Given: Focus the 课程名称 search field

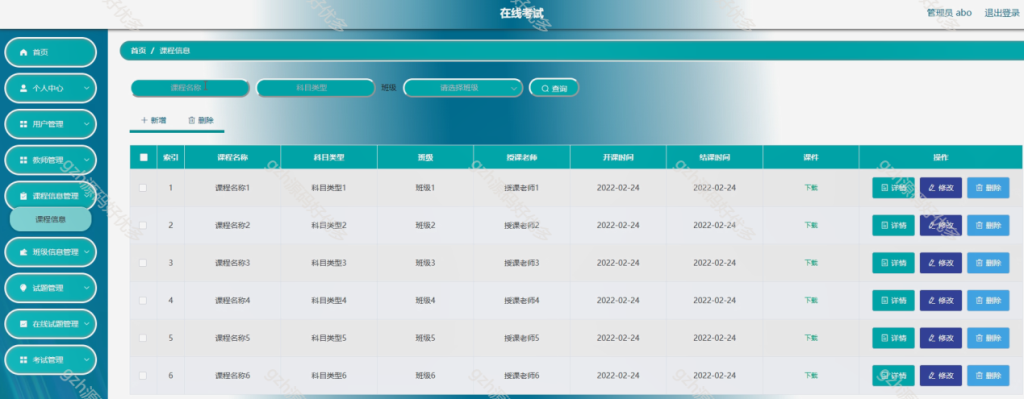Looking at the screenshot, I should pyautogui.click(x=190, y=88).
